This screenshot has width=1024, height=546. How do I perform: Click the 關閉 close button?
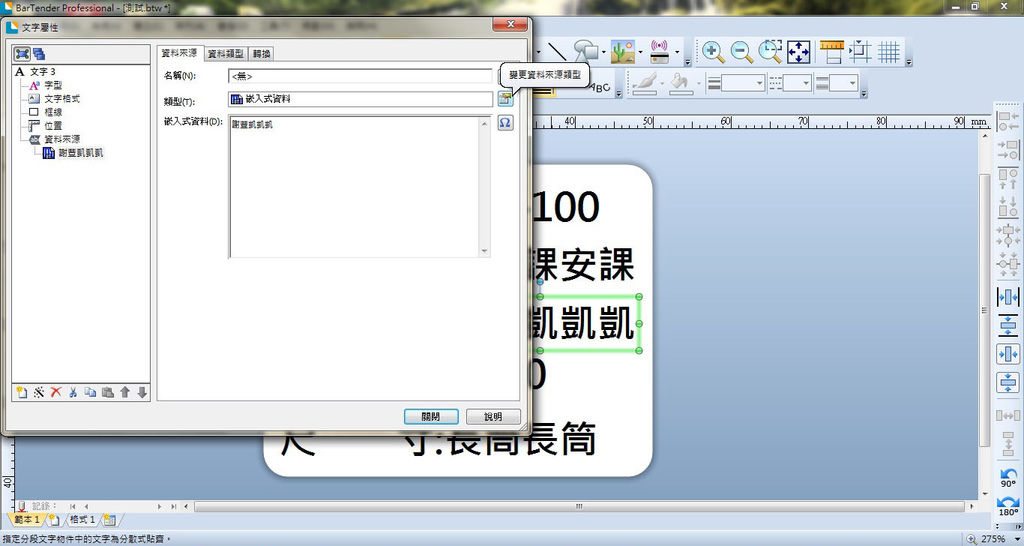[430, 417]
